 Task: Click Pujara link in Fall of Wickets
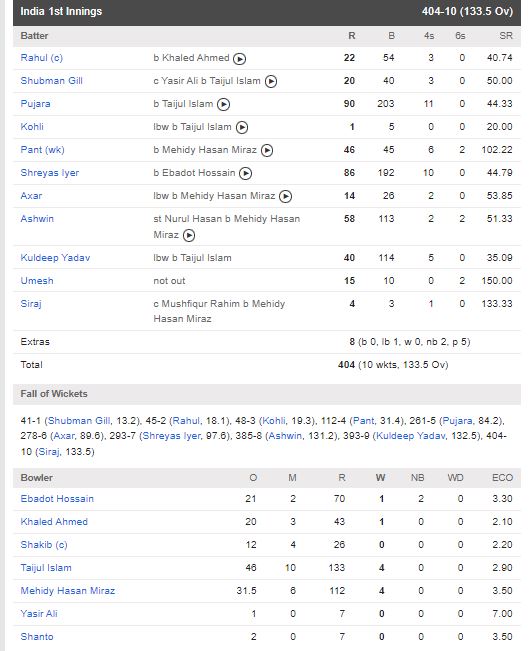tap(457, 421)
